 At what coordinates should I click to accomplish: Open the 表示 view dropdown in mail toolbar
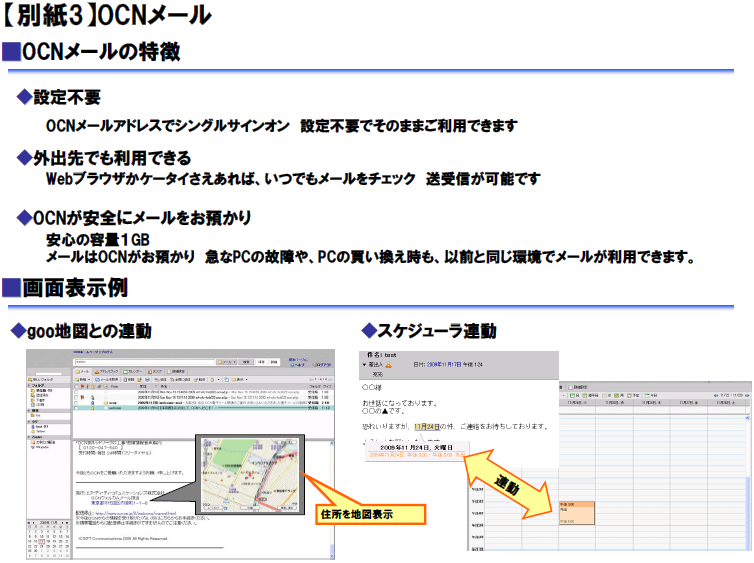pyautogui.click(x=239, y=379)
